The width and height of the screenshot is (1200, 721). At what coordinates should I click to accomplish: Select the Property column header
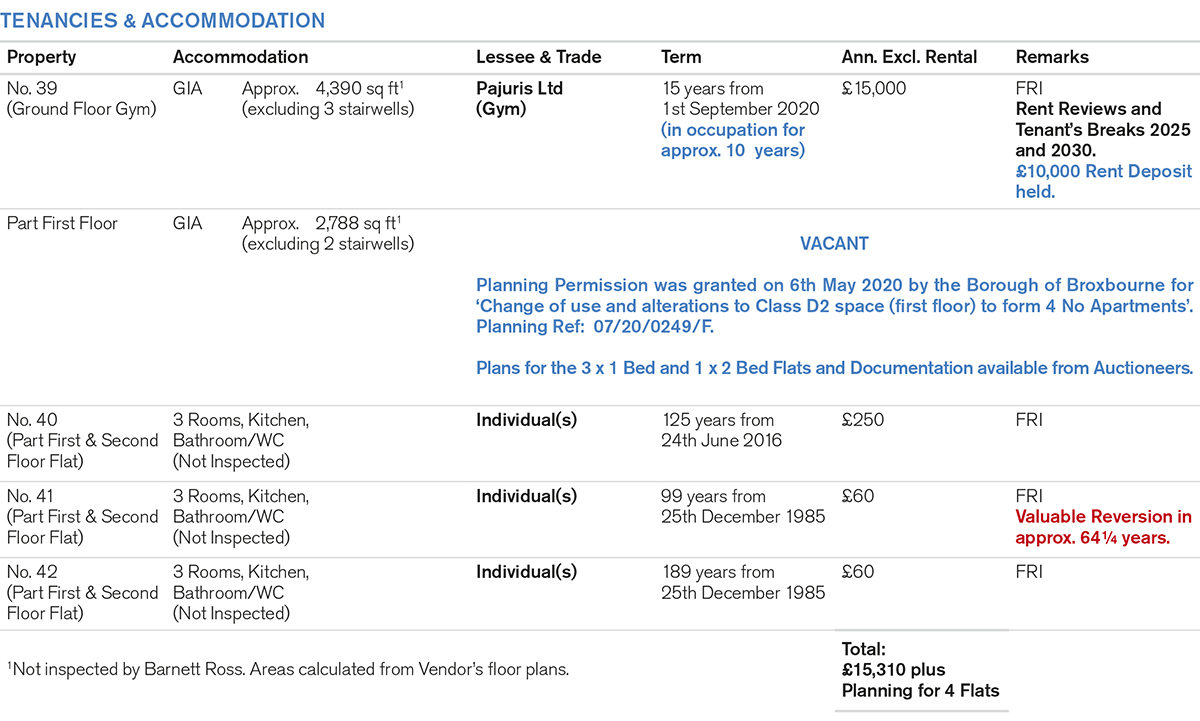pos(41,57)
